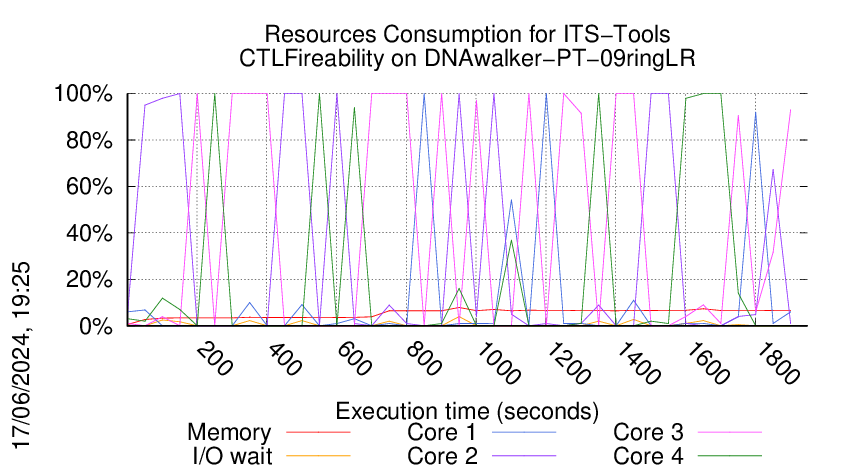This screenshot has height=475, width=850.
Task: Click the purple Core 2 legend line sample
Action: [x=524, y=456]
